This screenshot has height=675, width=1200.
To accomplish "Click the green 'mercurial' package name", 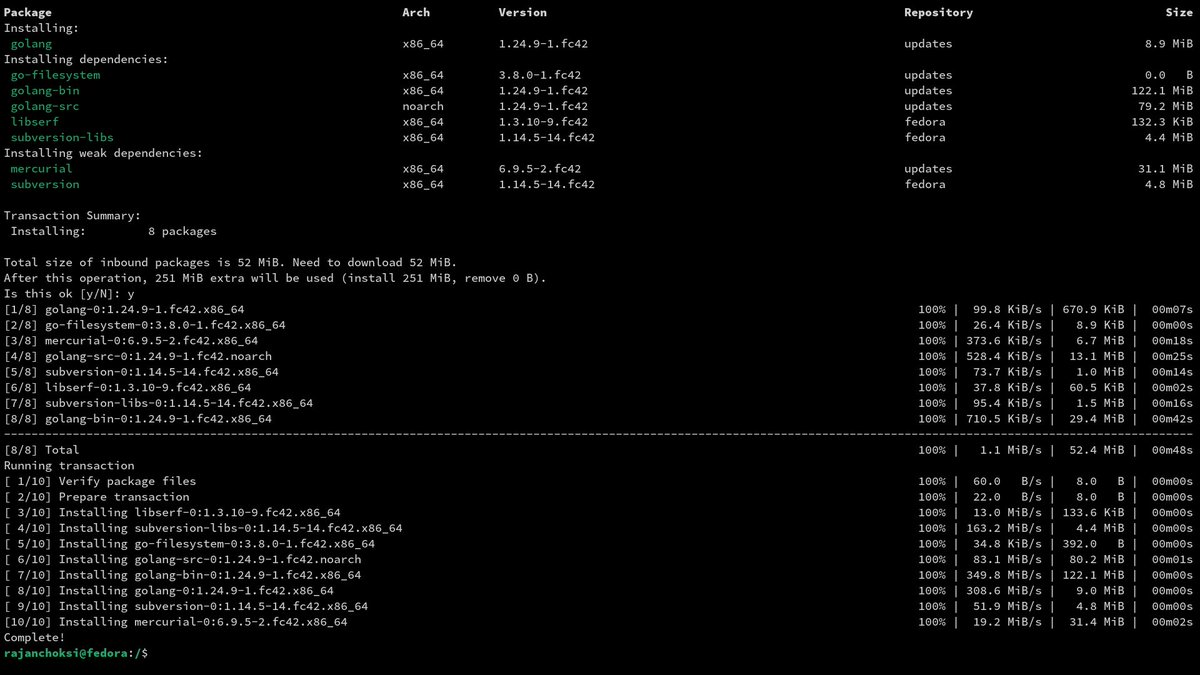I will [x=42, y=169].
